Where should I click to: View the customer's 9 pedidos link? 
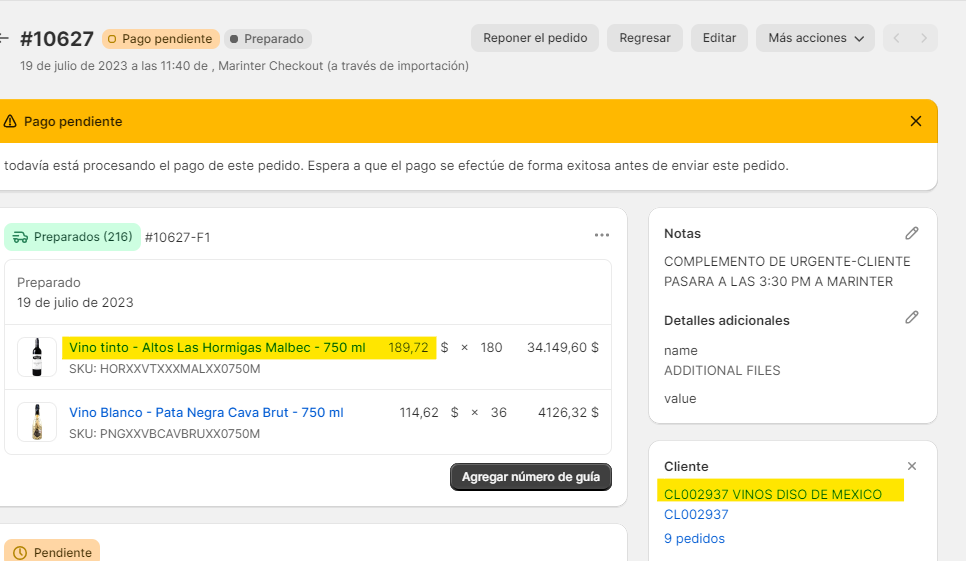pos(694,538)
